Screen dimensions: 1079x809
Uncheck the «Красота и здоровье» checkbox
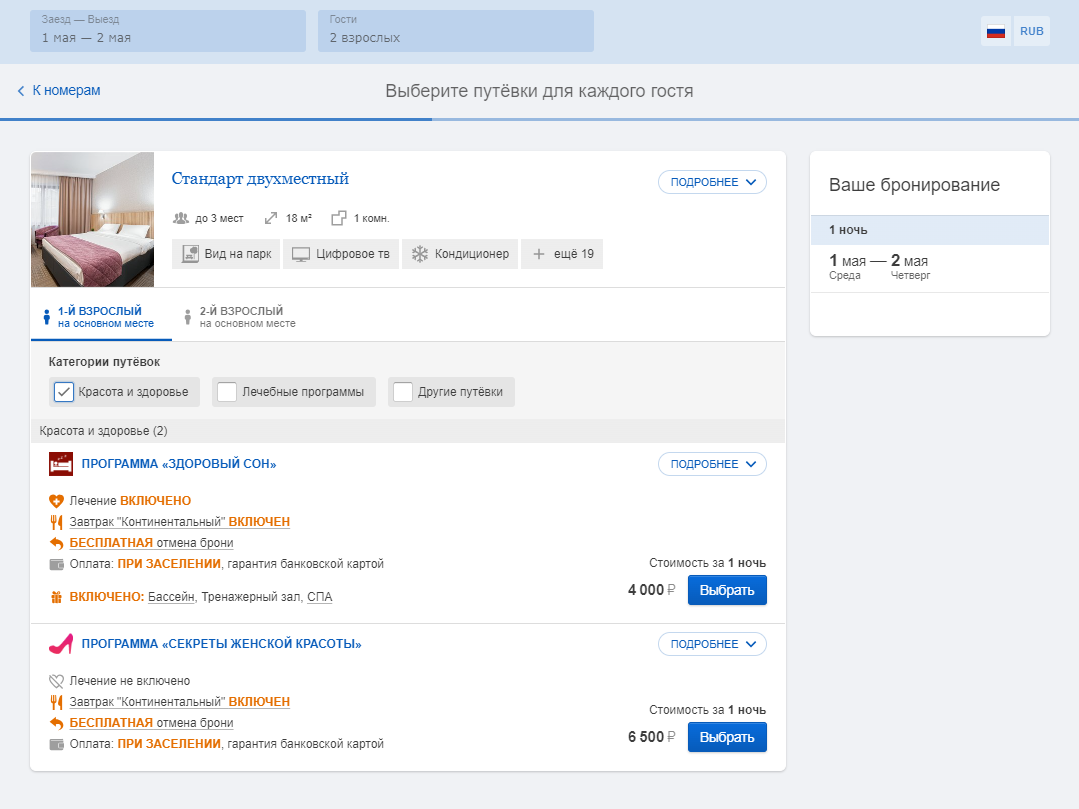(x=64, y=392)
